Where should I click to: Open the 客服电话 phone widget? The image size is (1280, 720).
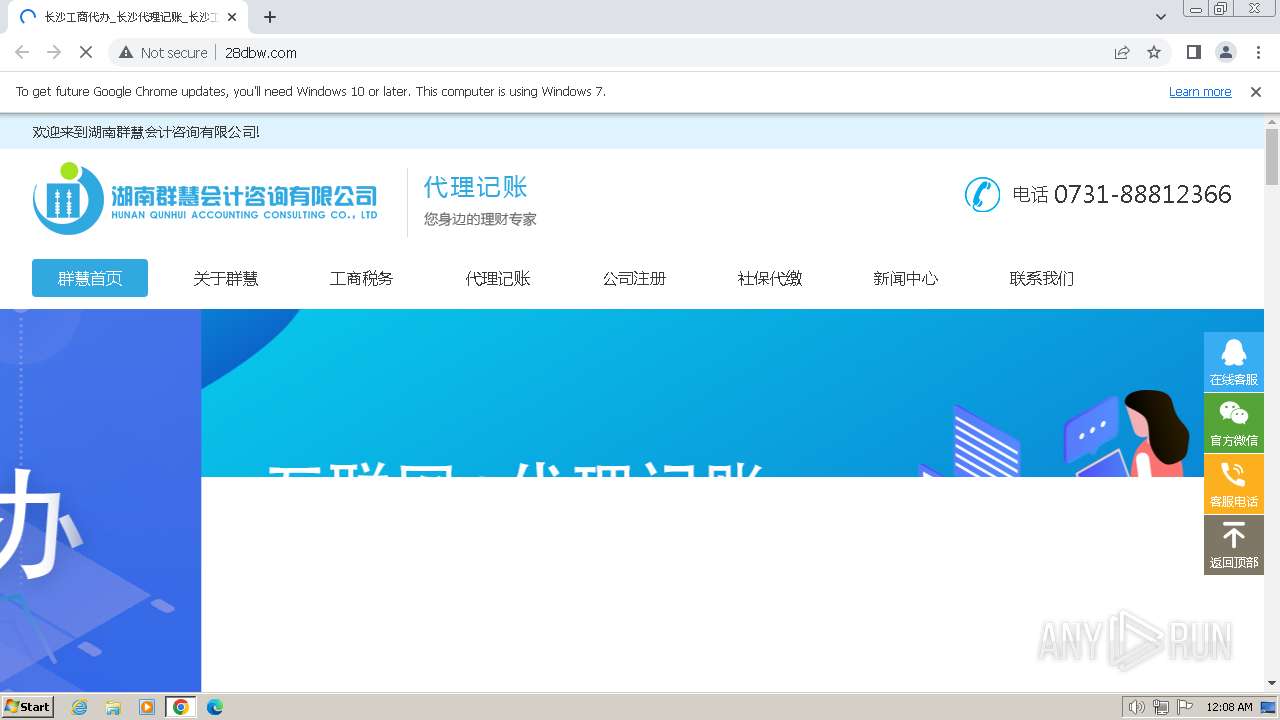point(1234,484)
